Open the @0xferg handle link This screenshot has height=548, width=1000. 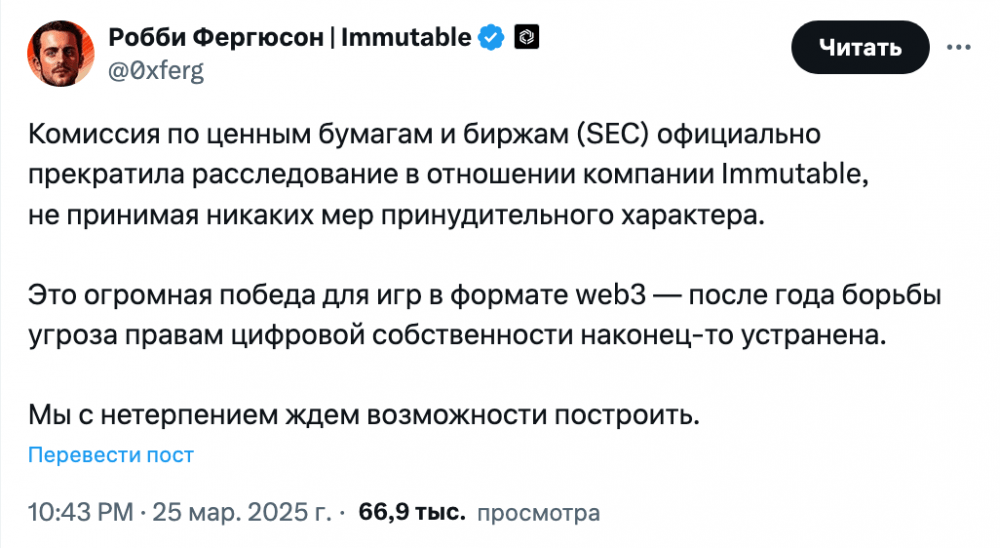[156, 71]
